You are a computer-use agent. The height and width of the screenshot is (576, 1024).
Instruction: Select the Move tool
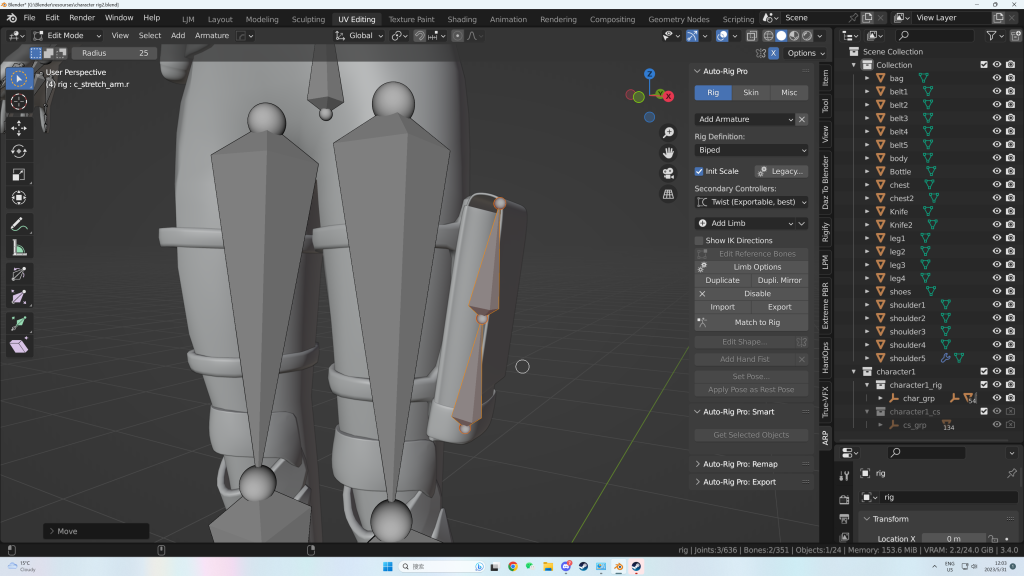pos(19,127)
